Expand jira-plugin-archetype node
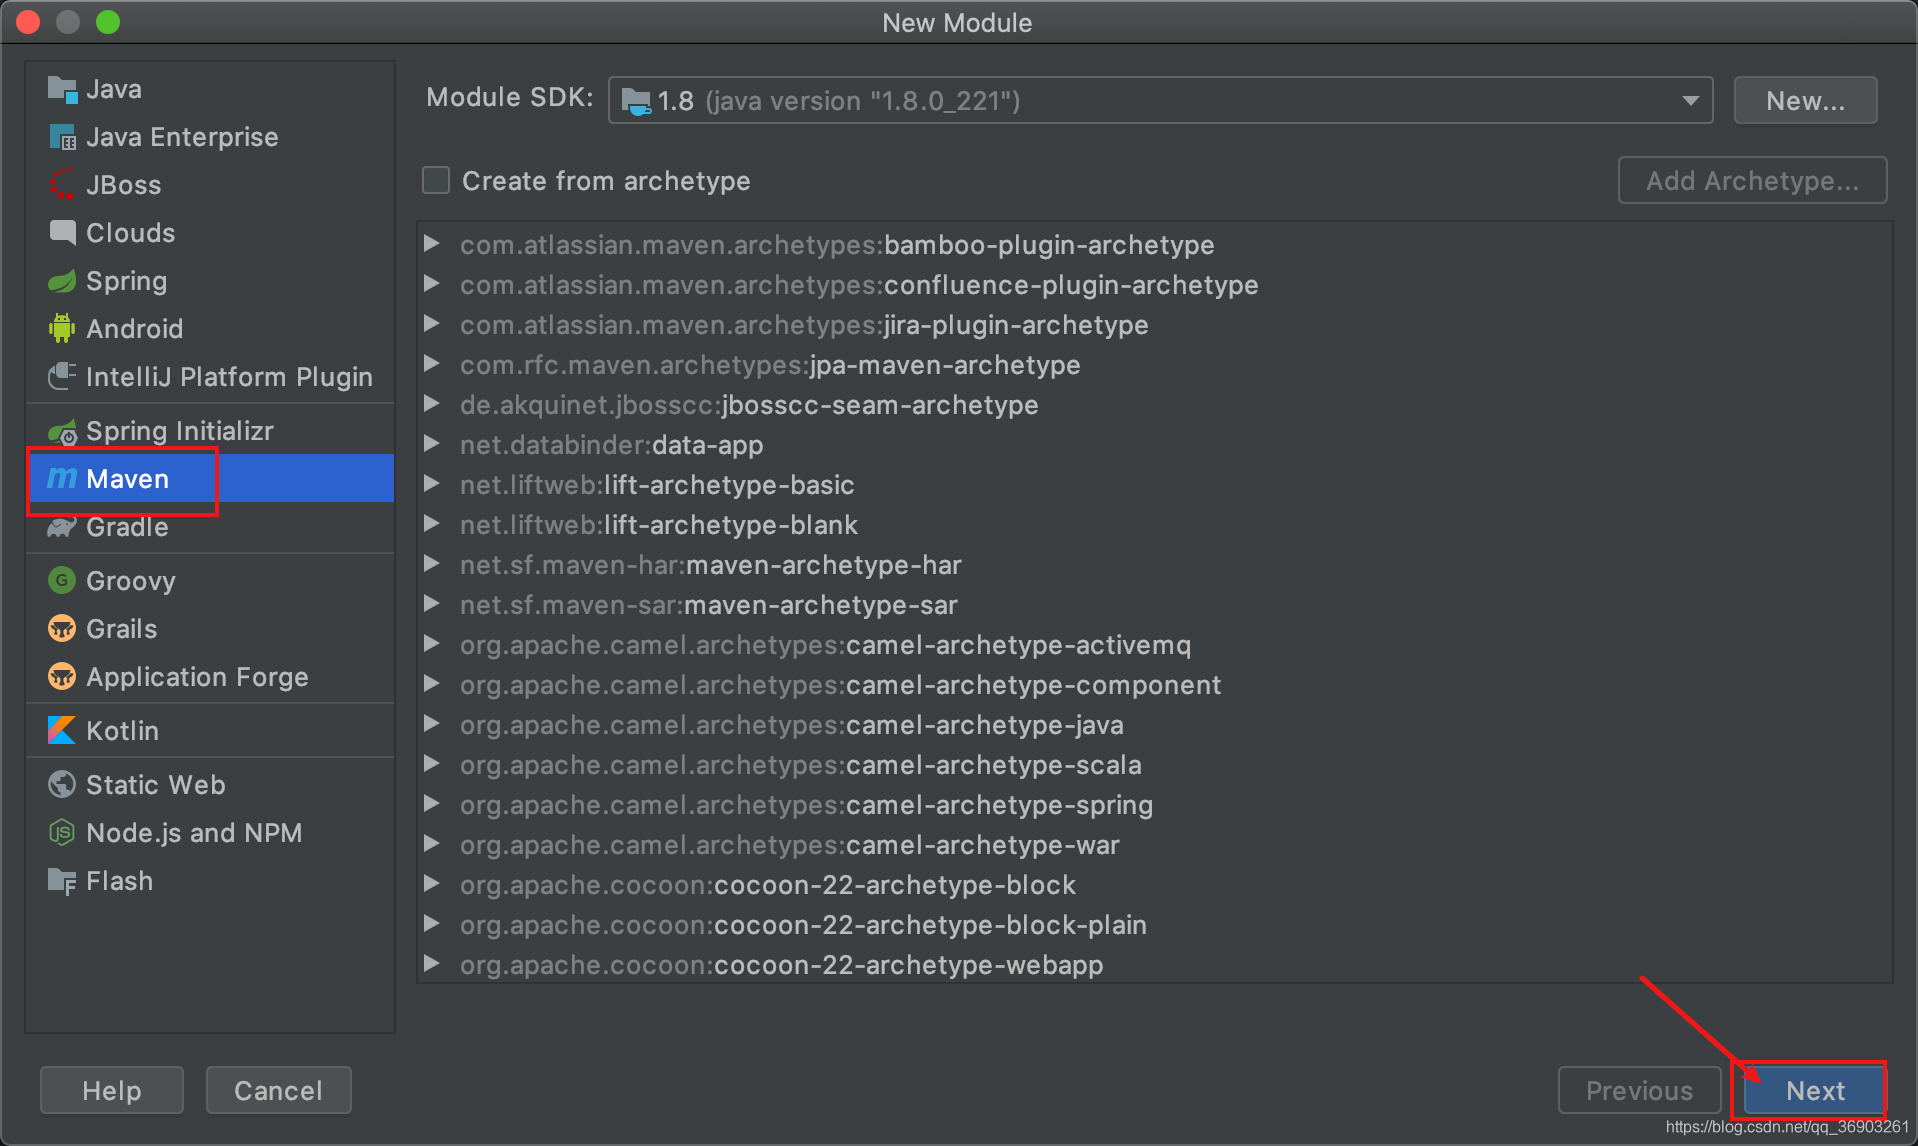The height and width of the screenshot is (1146, 1918). (x=432, y=324)
